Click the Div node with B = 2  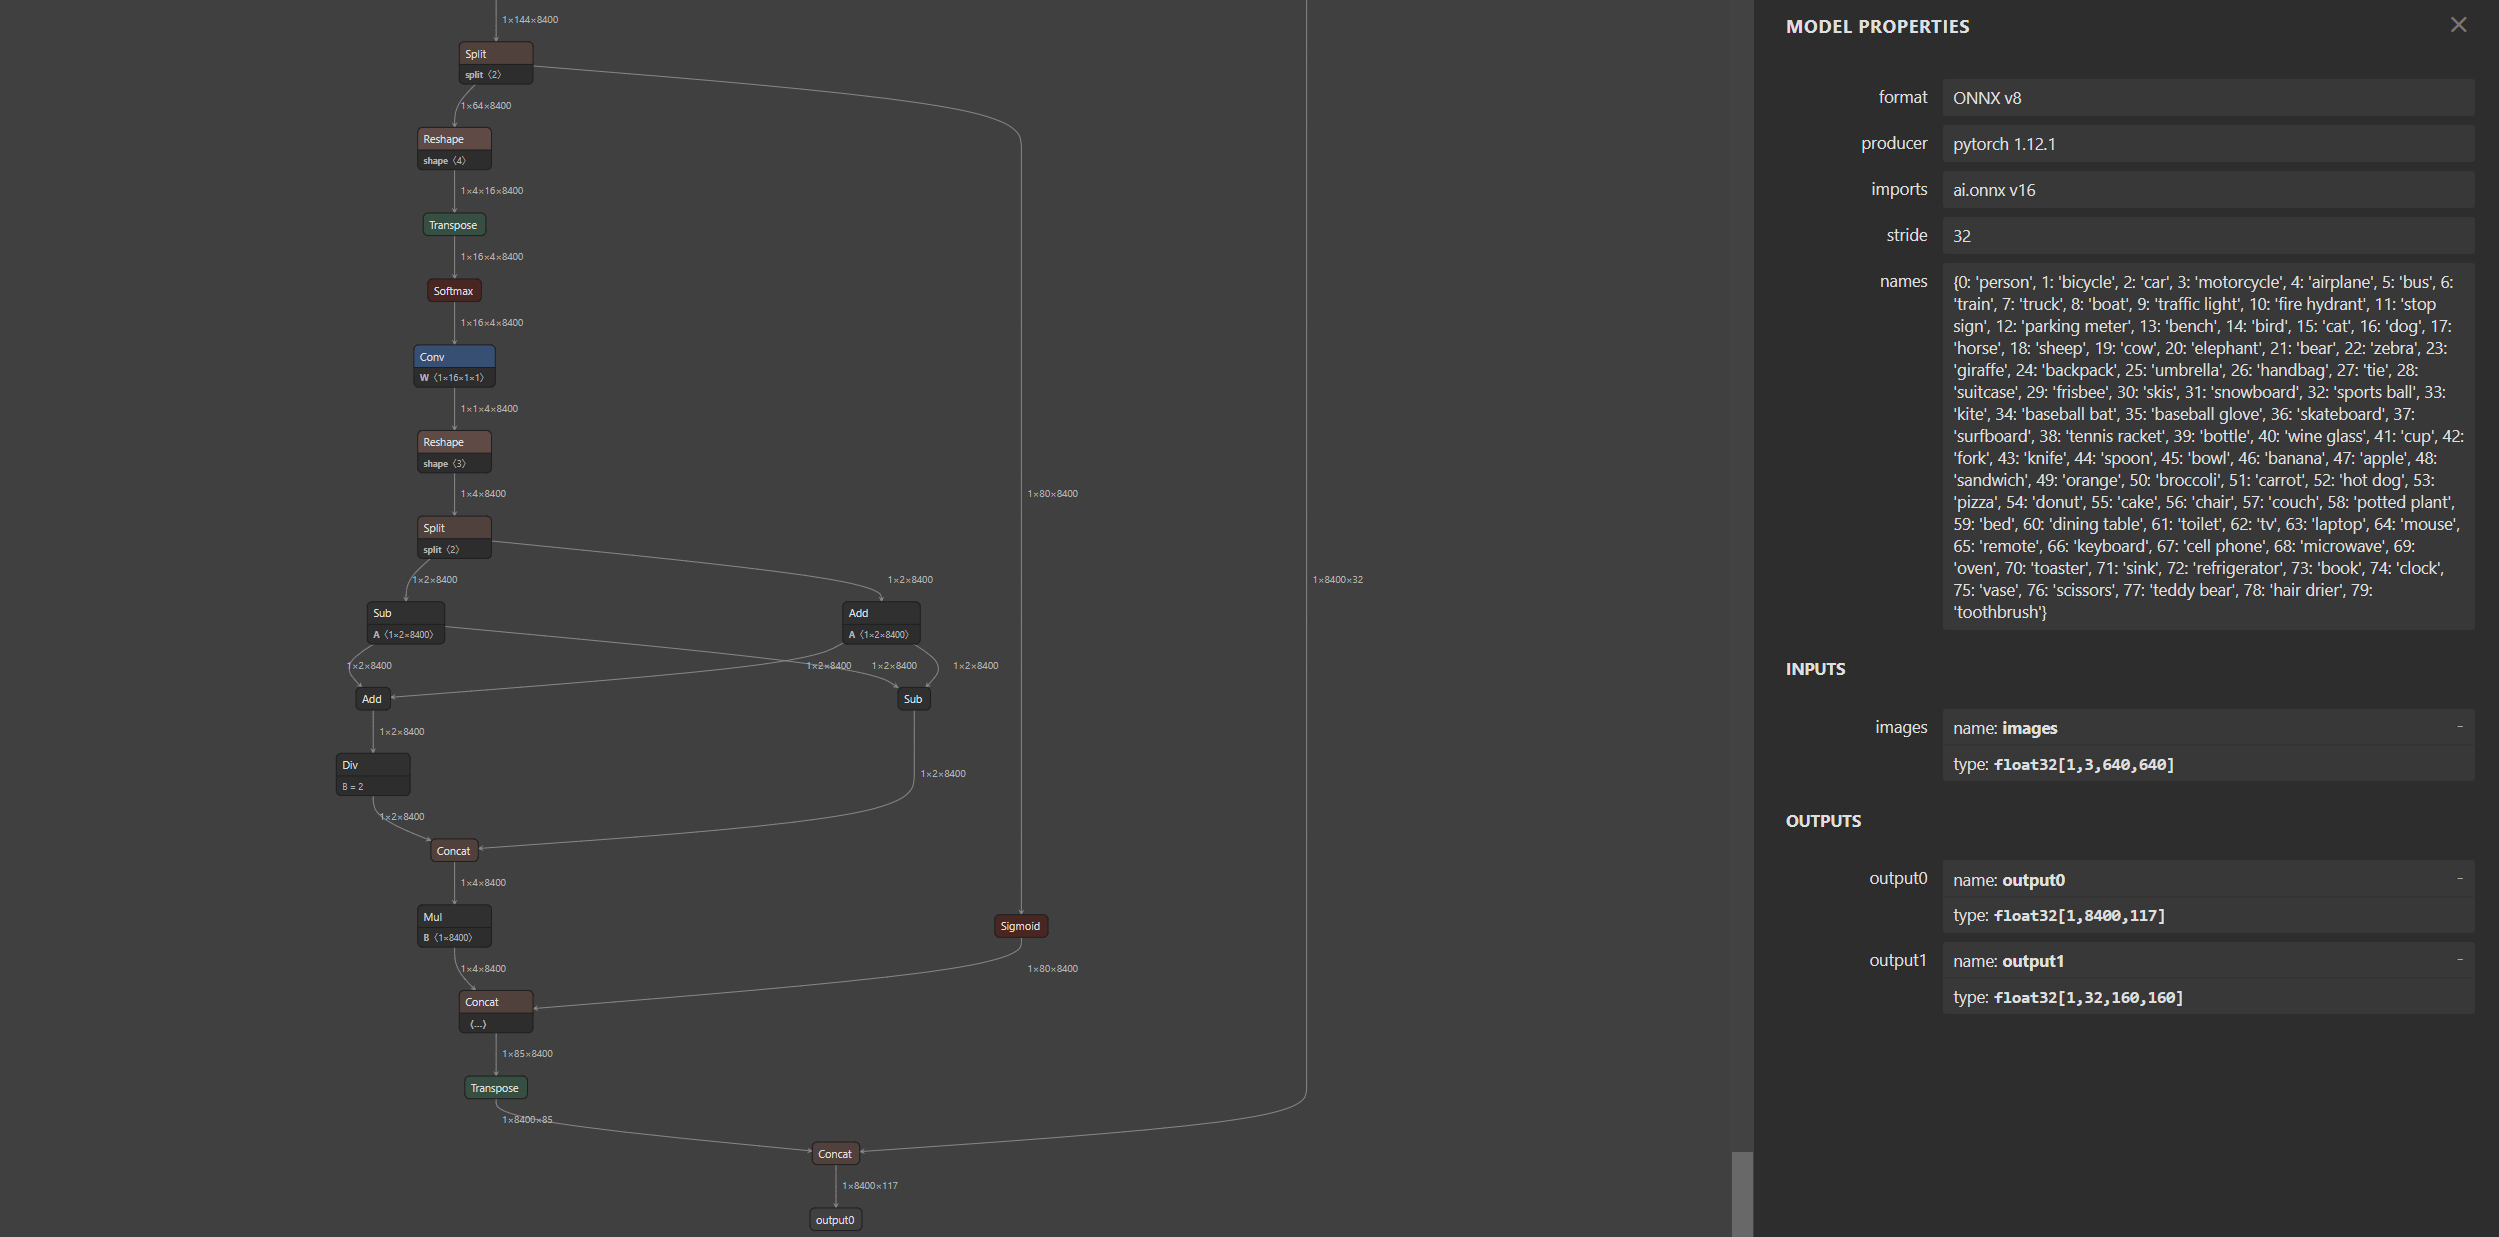[x=372, y=774]
